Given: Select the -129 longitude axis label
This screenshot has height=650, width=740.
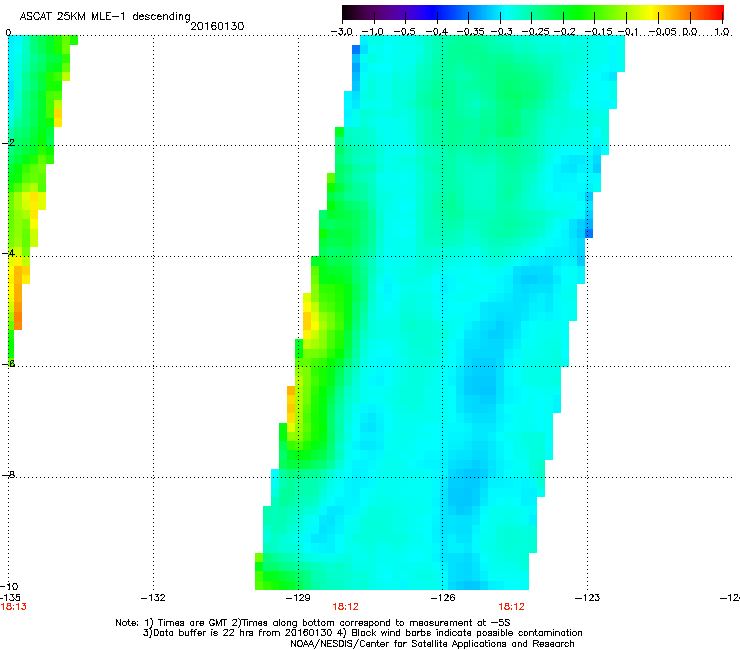Looking at the screenshot, I should [298, 598].
